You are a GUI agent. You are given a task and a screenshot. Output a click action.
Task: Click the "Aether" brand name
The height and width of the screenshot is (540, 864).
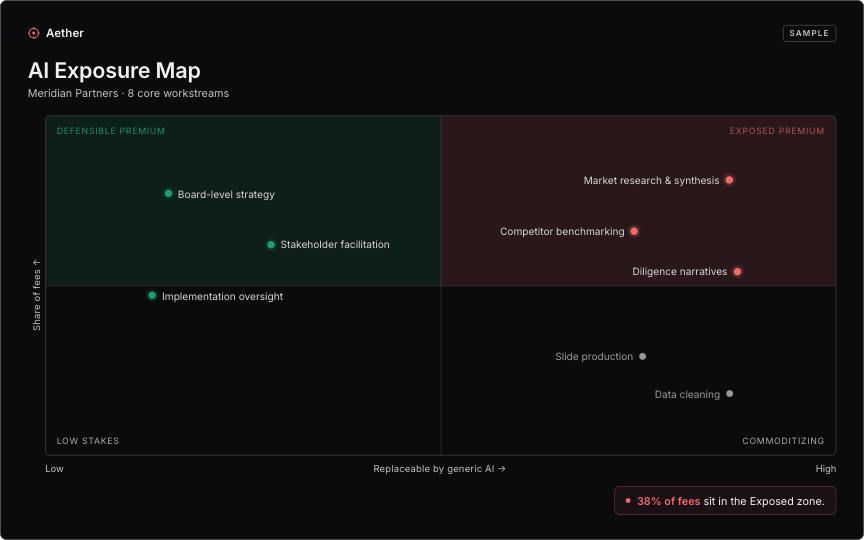click(65, 33)
